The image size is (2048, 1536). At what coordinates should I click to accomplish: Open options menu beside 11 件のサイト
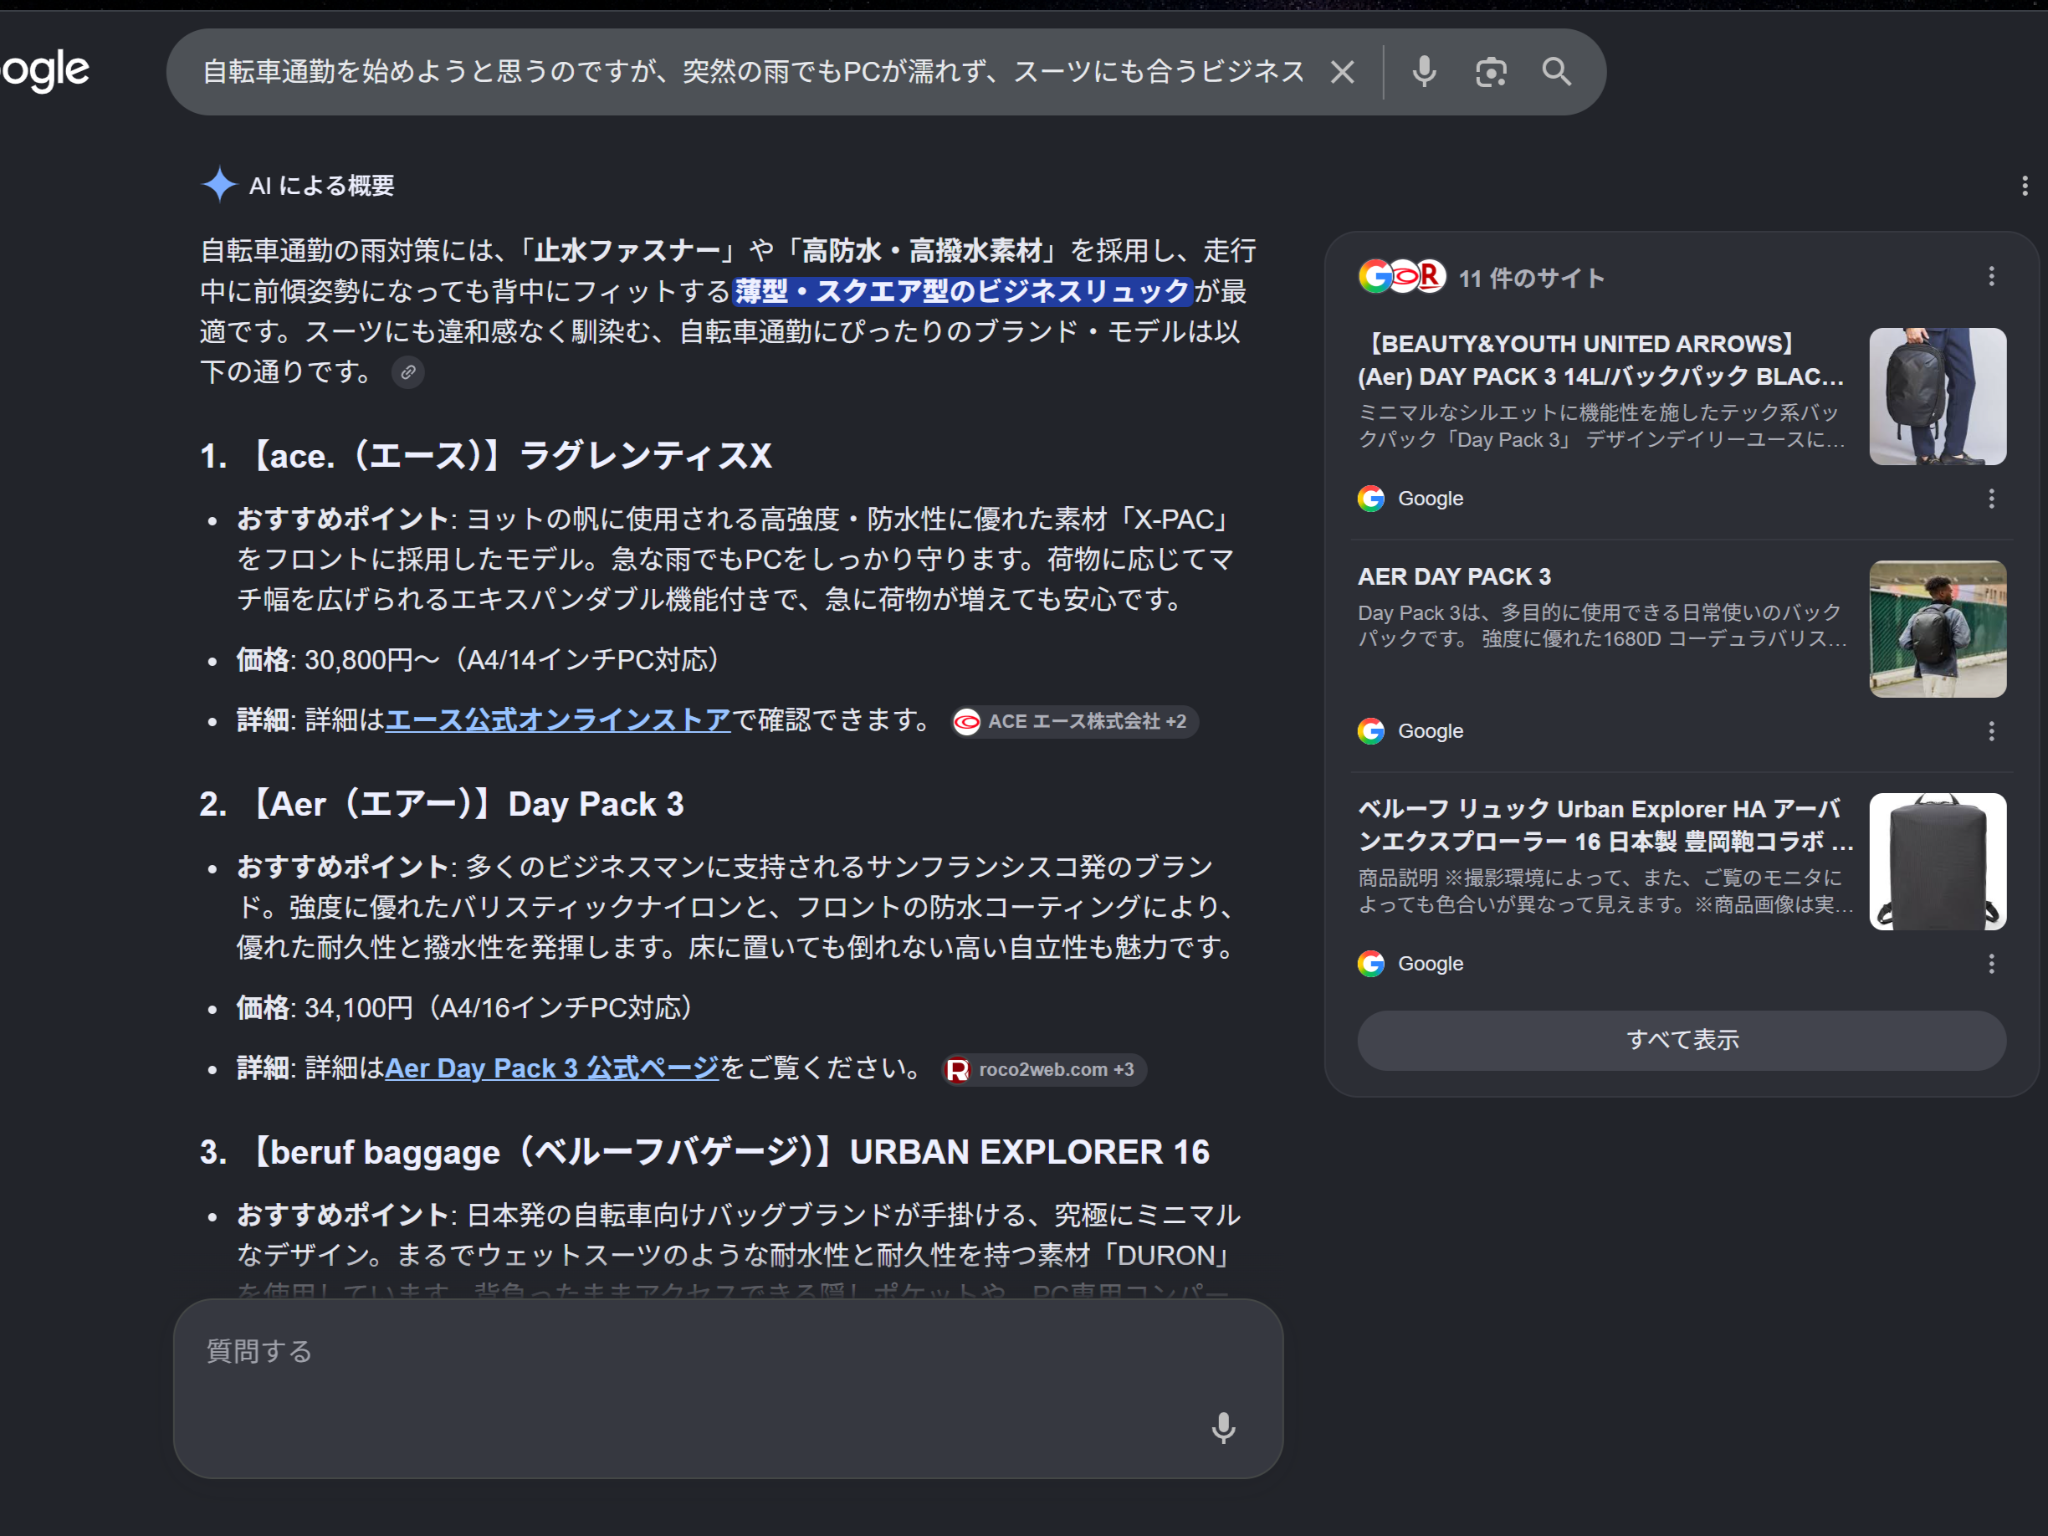pyautogui.click(x=1991, y=277)
